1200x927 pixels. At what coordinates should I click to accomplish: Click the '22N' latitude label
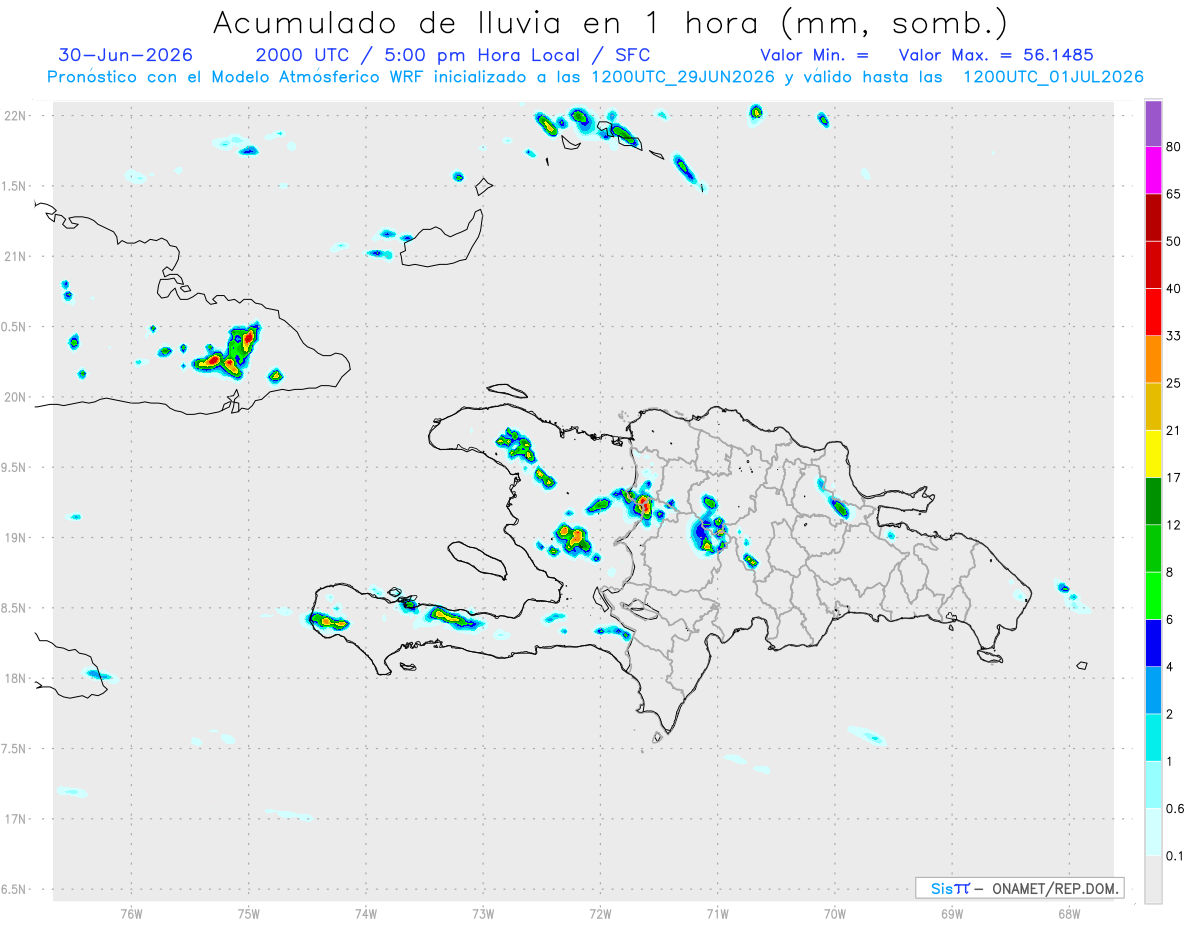point(16,116)
